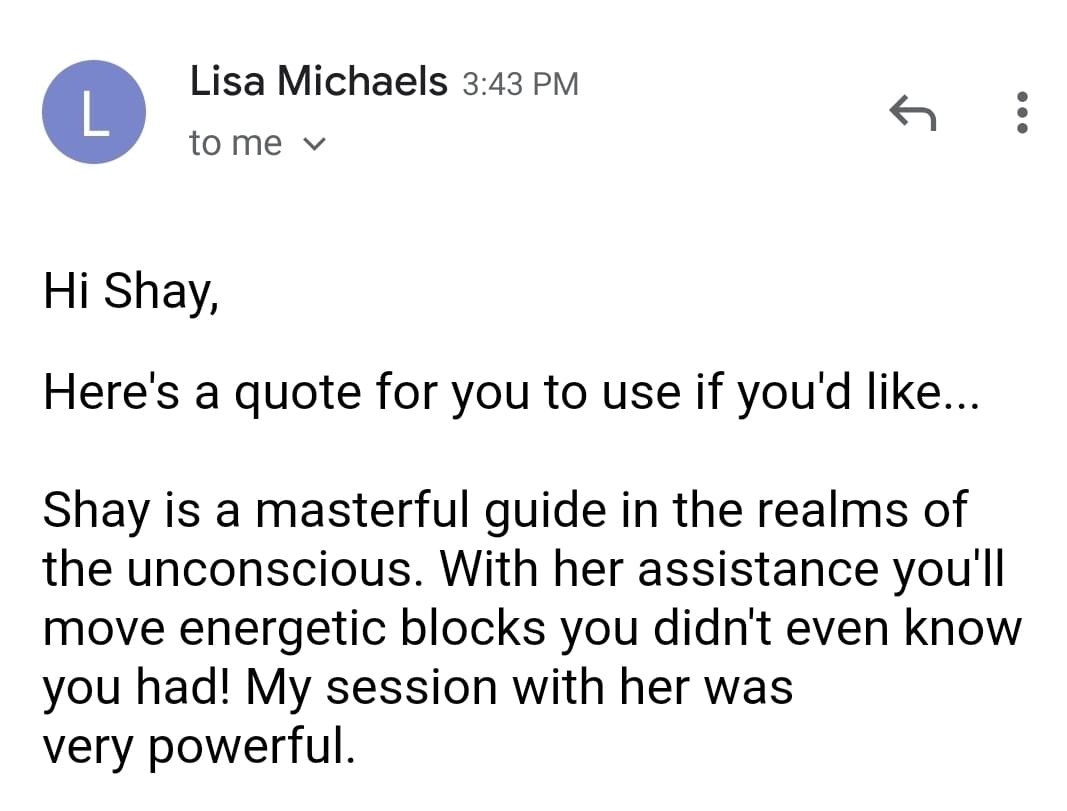Tap the closing words "very powerful."

(x=199, y=747)
